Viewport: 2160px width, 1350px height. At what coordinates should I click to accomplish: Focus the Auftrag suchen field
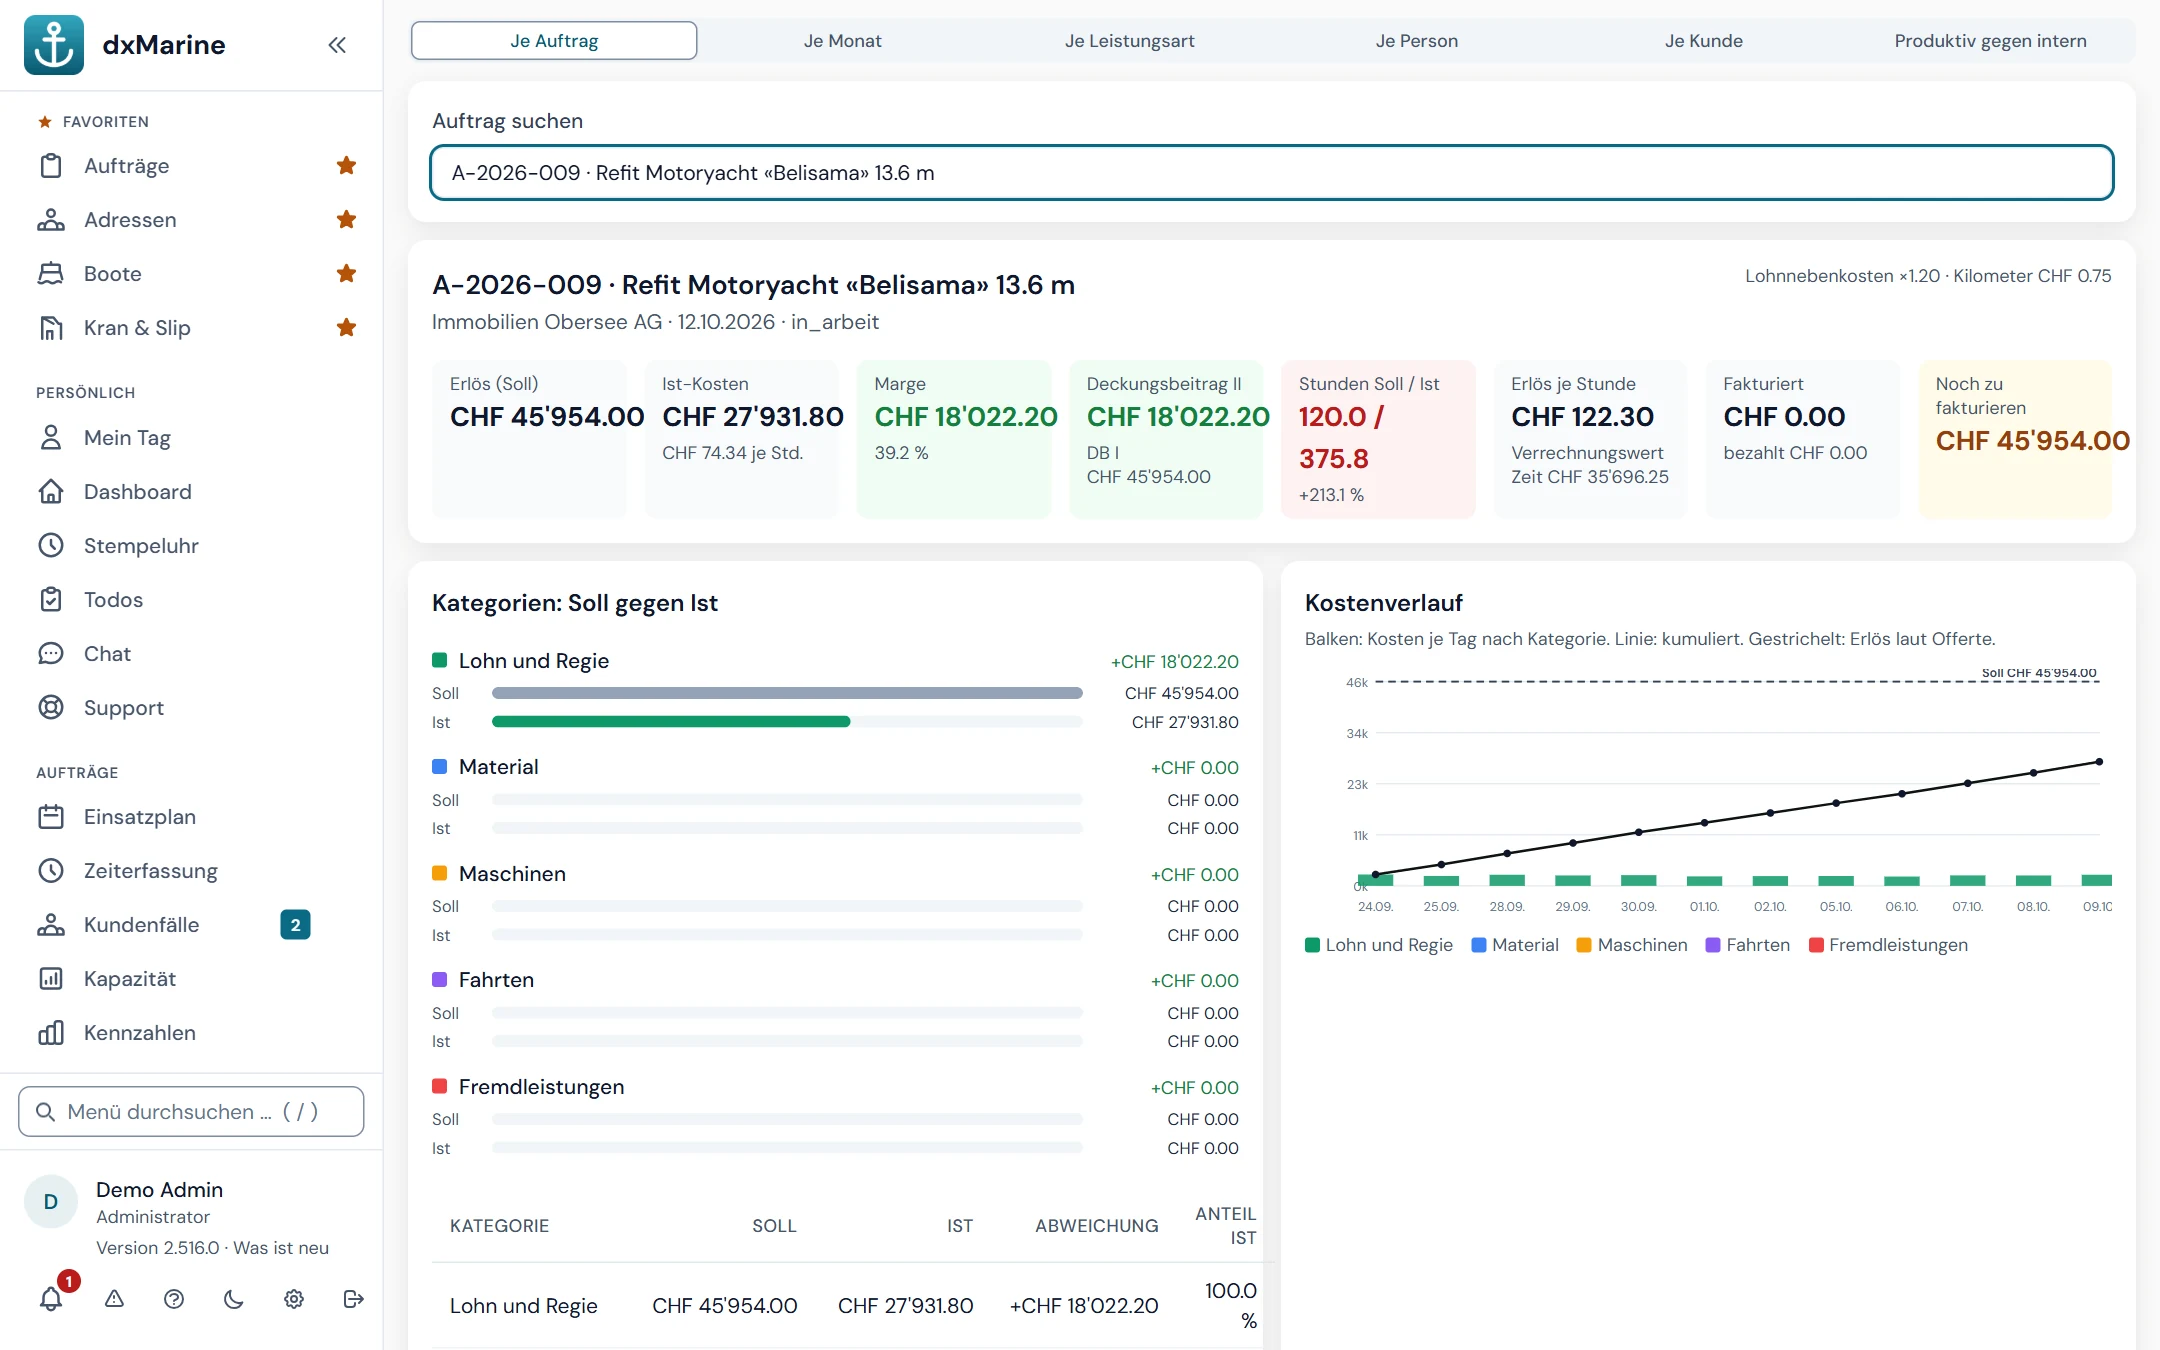pyautogui.click(x=1271, y=173)
